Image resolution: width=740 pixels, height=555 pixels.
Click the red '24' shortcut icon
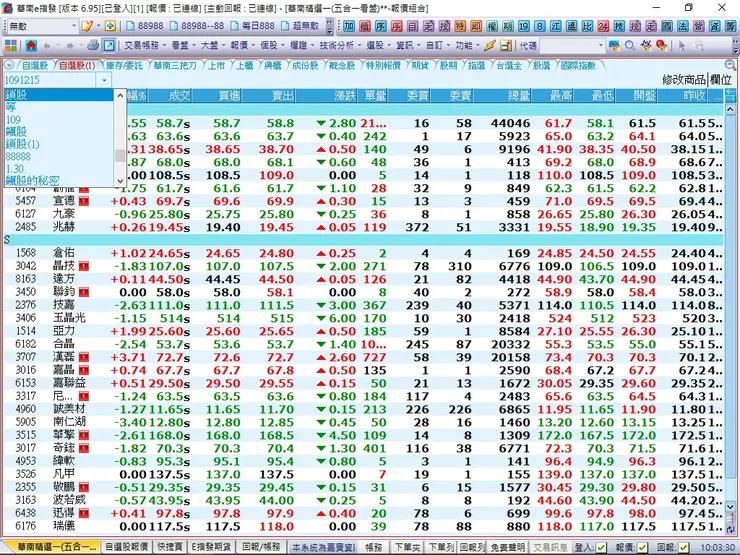(603, 26)
